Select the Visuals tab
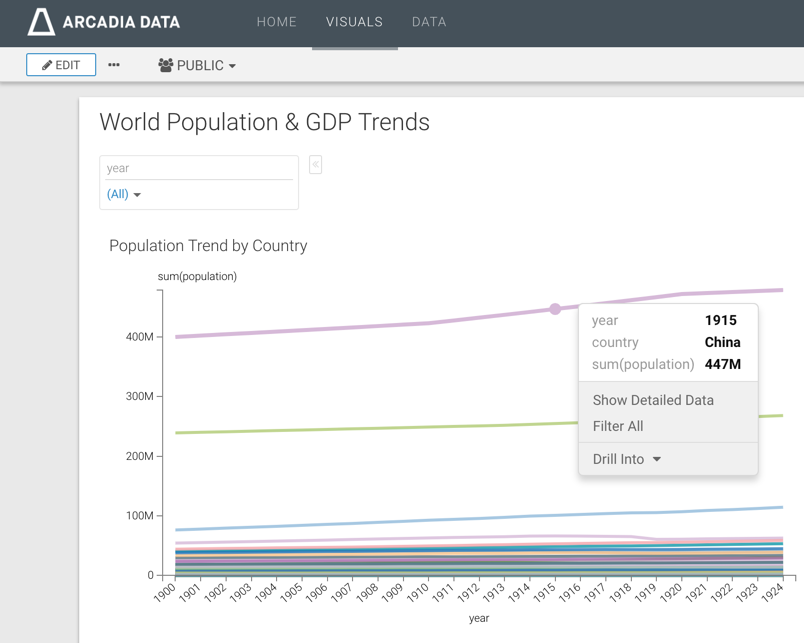The image size is (804, 643). (354, 22)
